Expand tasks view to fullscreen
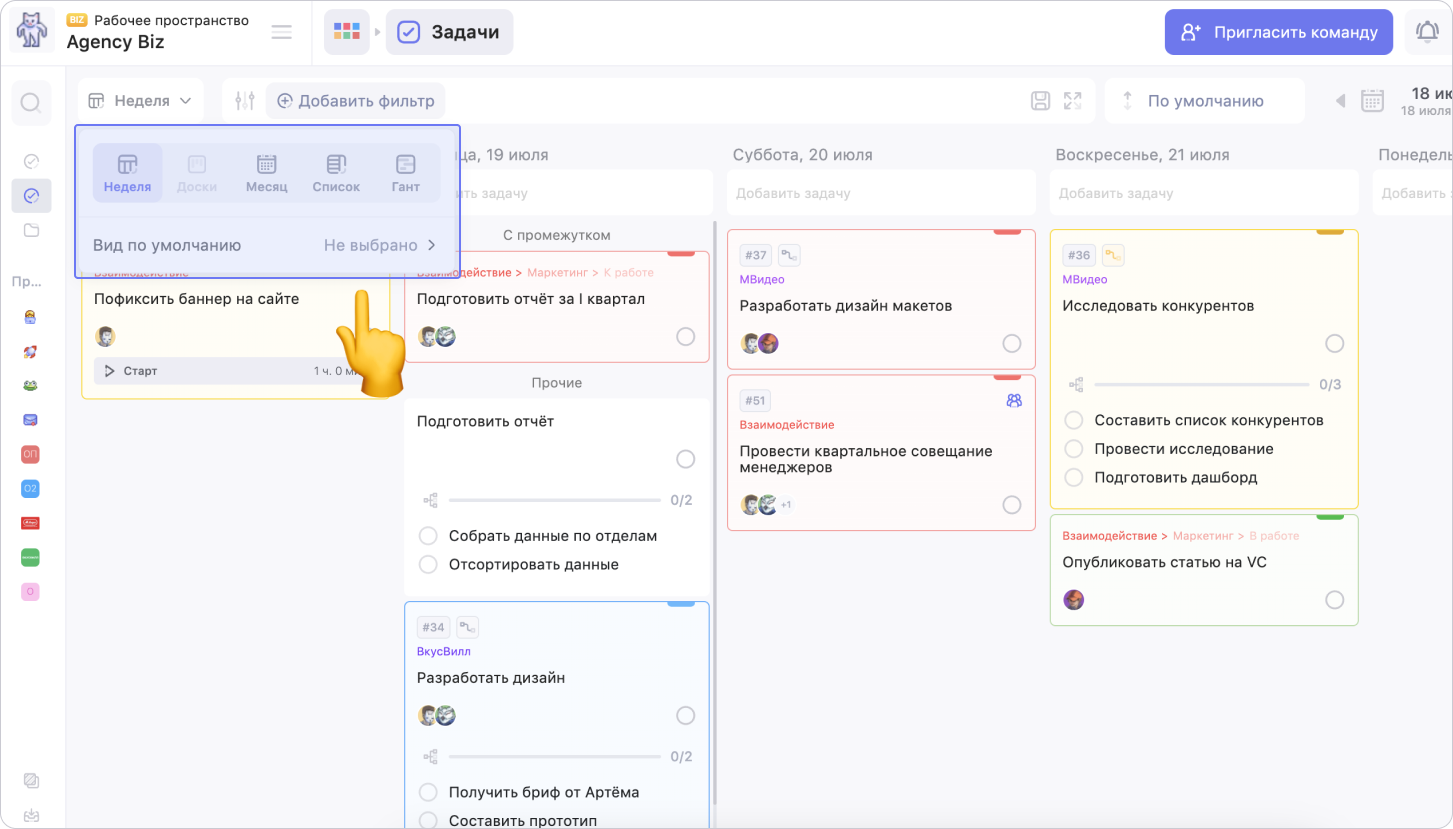Viewport: 1453px width, 829px height. pos(1073,101)
